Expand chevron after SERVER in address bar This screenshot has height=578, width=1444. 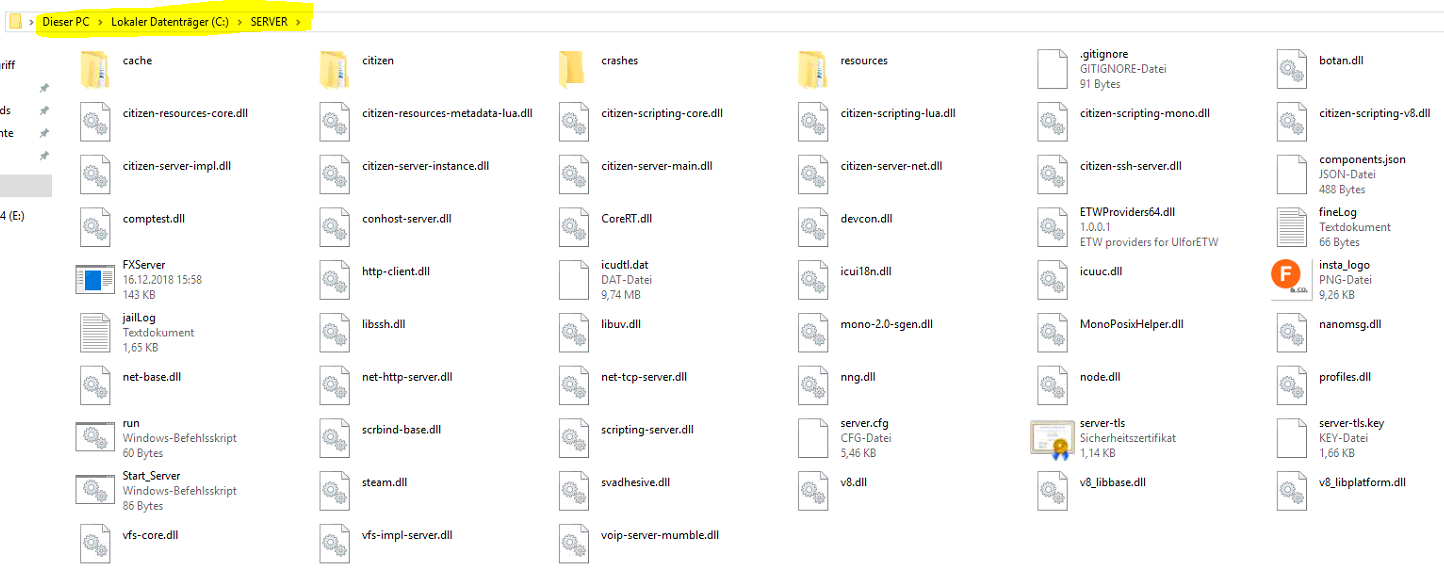point(299,22)
